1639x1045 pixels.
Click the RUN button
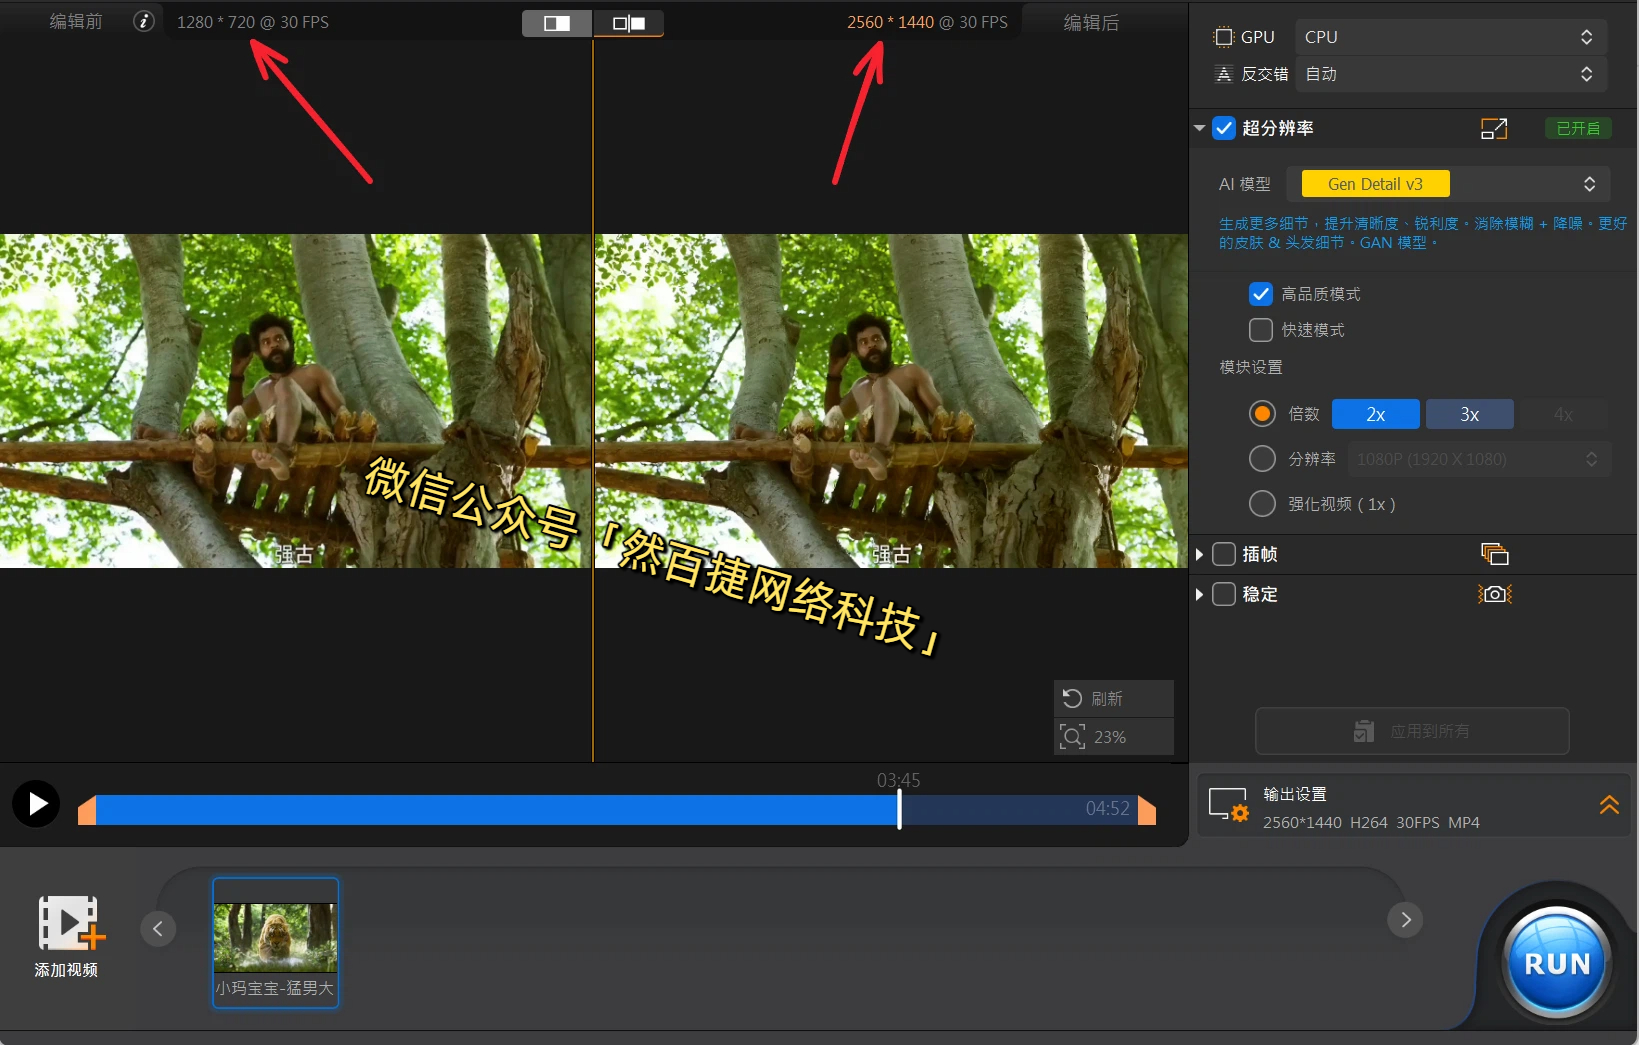pyautogui.click(x=1556, y=963)
